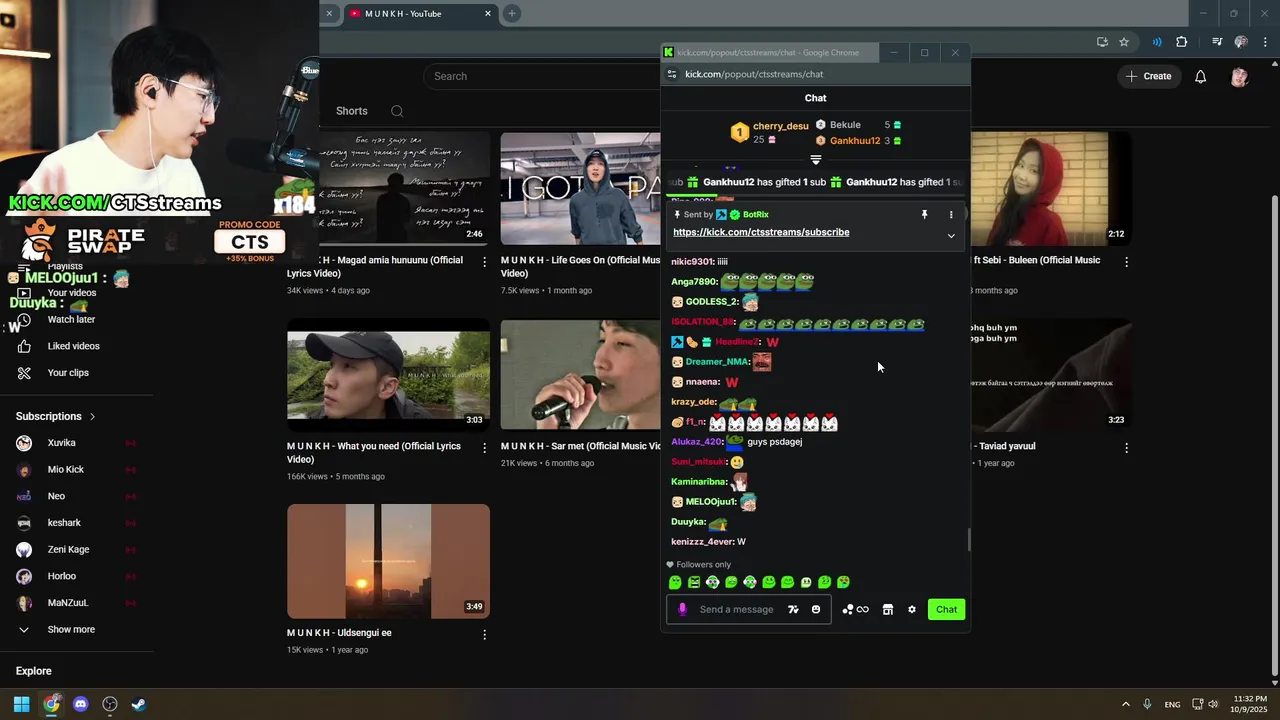The width and height of the screenshot is (1280, 720).
Task: Open Your clips in sidebar
Action: 68,373
